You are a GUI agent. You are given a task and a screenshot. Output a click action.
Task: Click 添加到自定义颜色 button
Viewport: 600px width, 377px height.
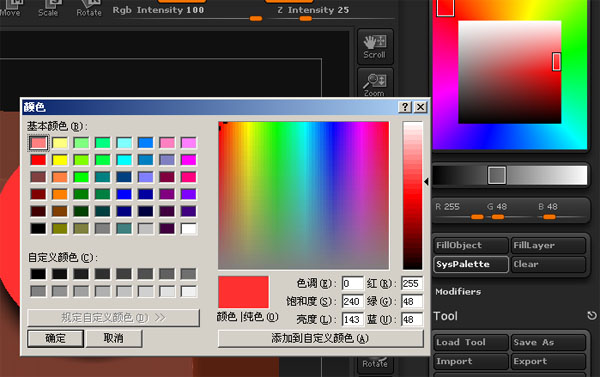click(x=321, y=338)
